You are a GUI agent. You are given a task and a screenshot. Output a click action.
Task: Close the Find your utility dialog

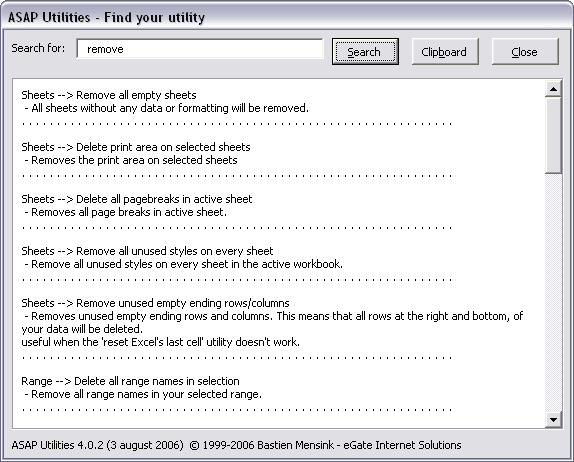525,52
